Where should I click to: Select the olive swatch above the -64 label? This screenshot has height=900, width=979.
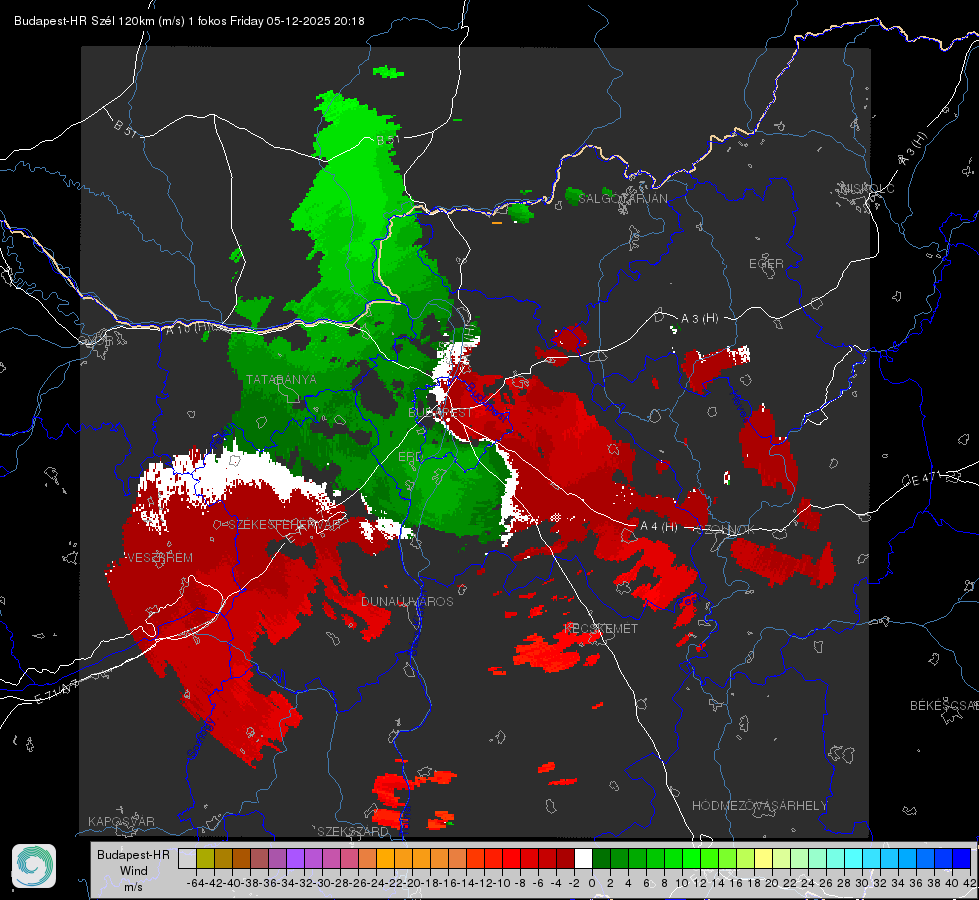point(205,858)
